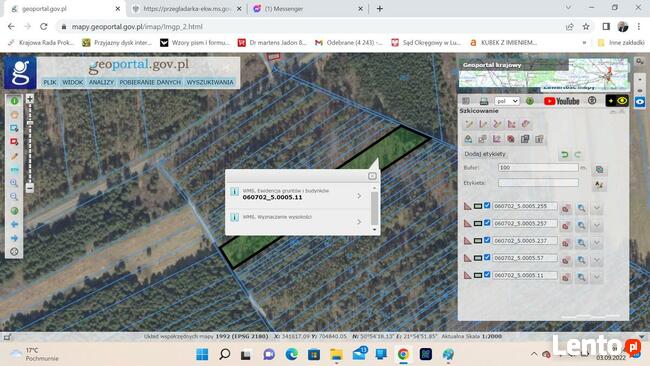Open the 'pol' language dropdown
Viewport: 650px width, 366px height.
click(x=507, y=101)
